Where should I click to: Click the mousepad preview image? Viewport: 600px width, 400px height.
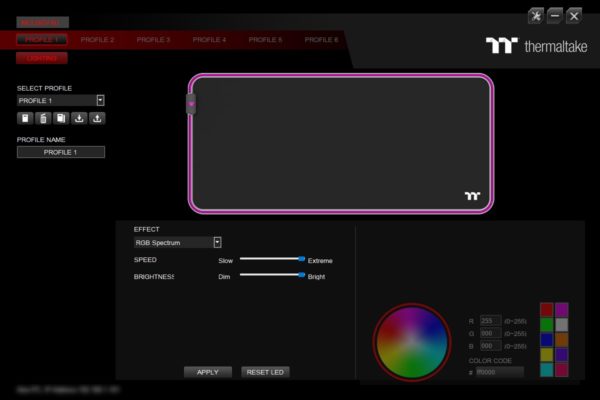[x=341, y=144]
